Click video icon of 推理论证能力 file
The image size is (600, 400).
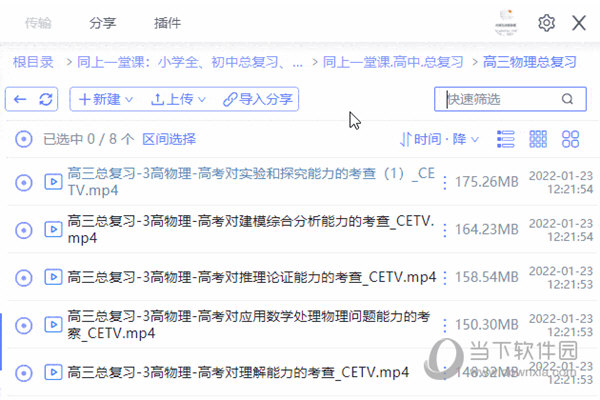53,277
